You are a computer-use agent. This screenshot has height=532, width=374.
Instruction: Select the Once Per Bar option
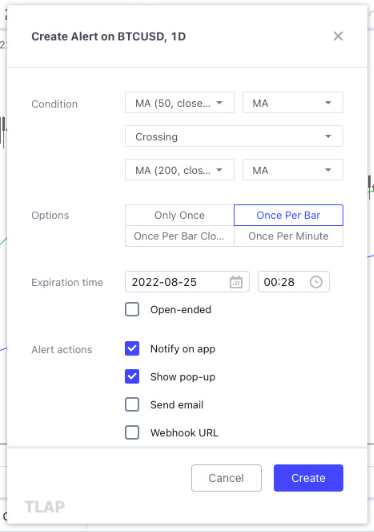[288, 215]
